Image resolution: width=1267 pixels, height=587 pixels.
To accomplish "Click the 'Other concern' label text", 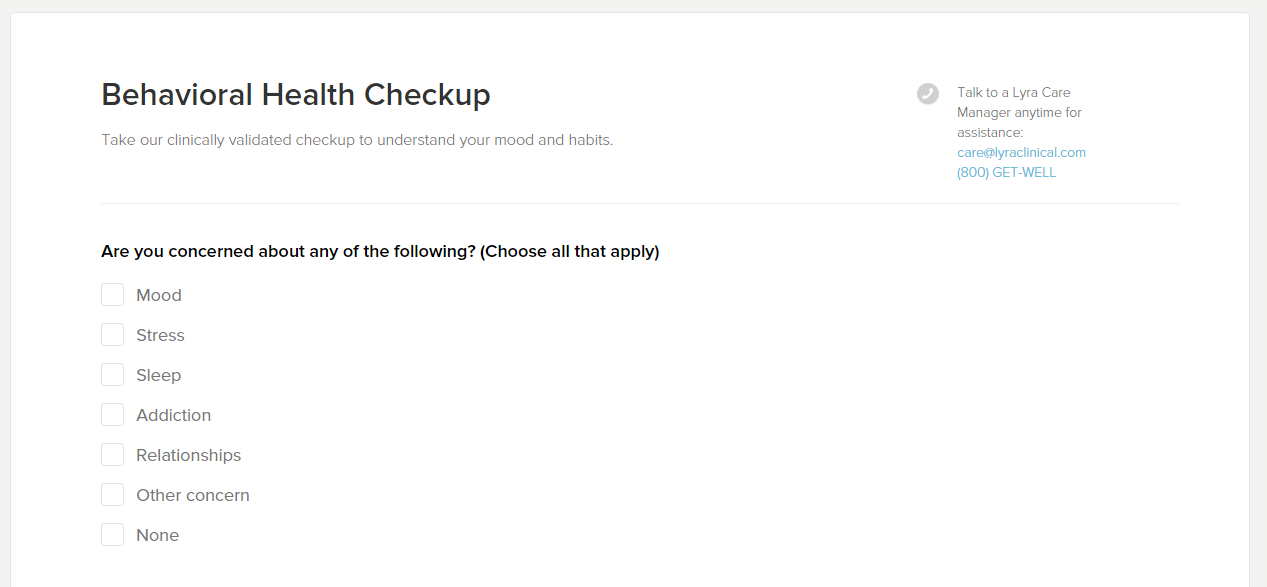I will [193, 495].
